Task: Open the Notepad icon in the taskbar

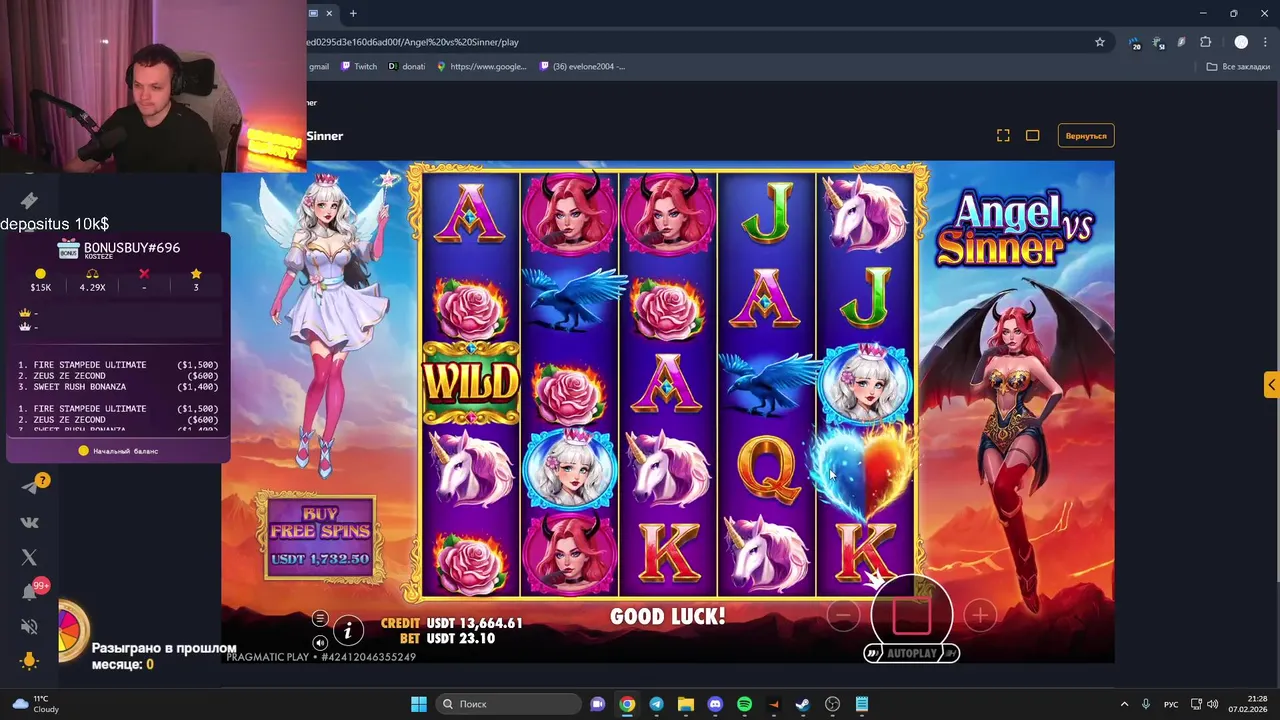Action: coord(862,704)
